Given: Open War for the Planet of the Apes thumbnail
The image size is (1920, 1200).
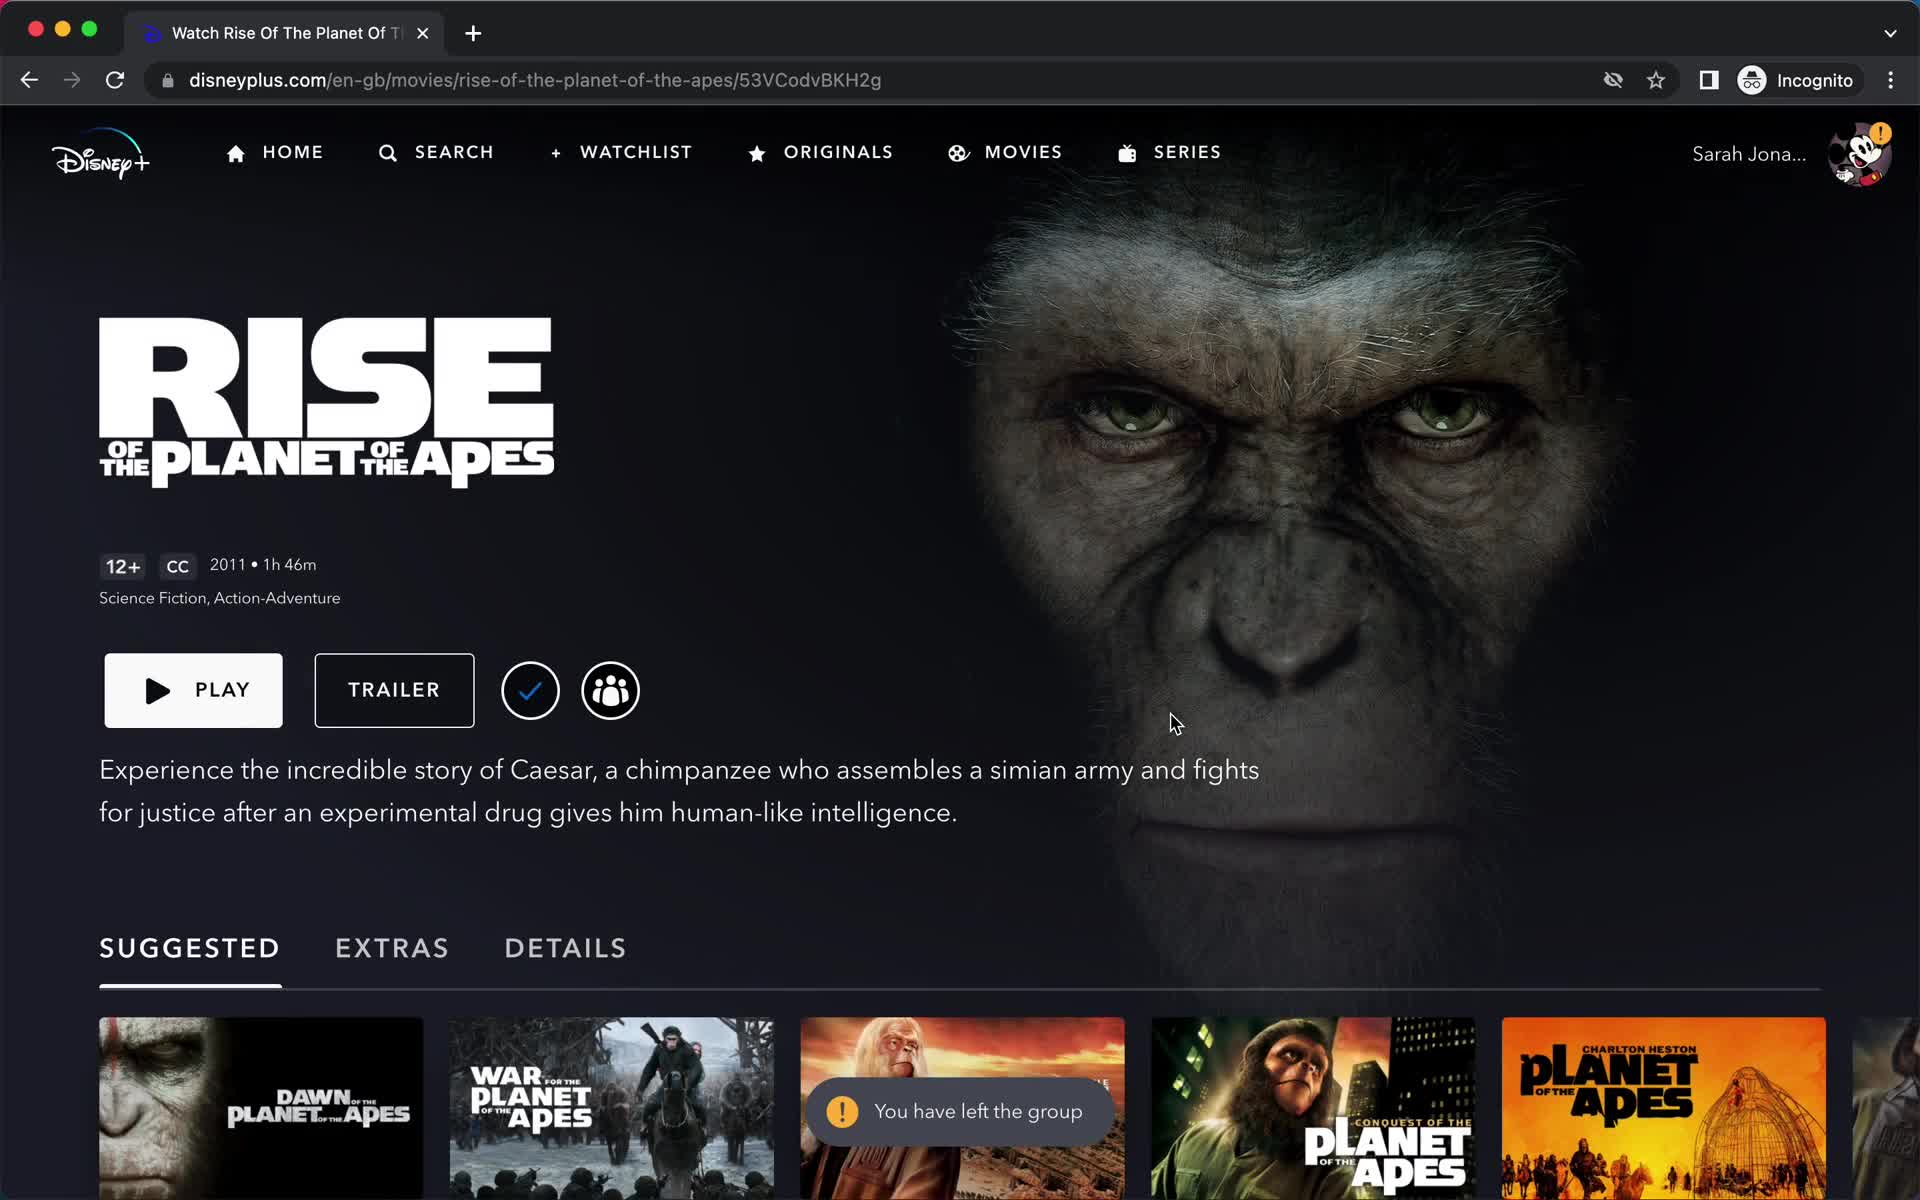Looking at the screenshot, I should pos(611,1108).
